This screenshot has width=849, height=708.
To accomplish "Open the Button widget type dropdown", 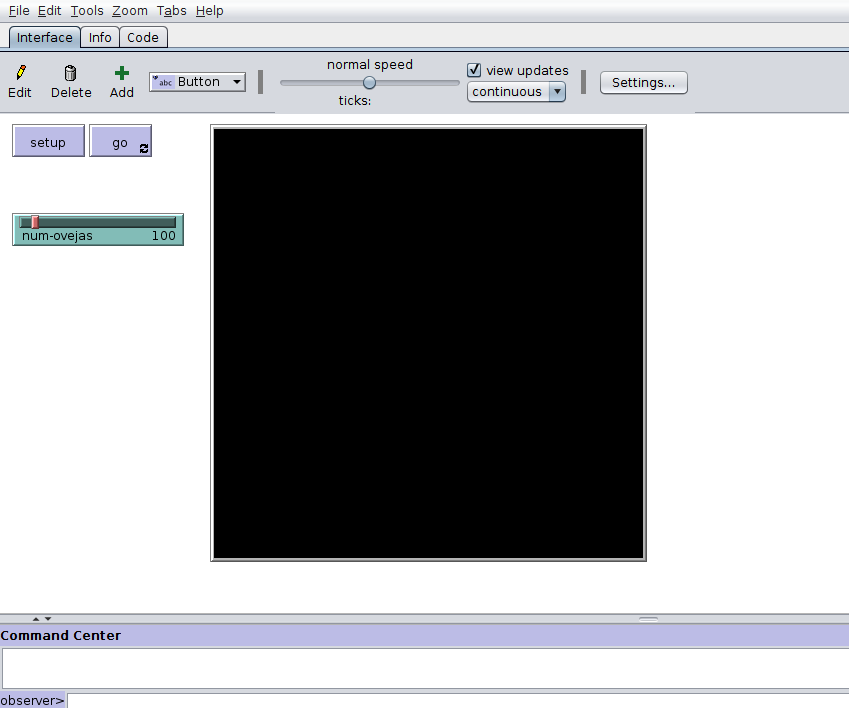I will [197, 82].
